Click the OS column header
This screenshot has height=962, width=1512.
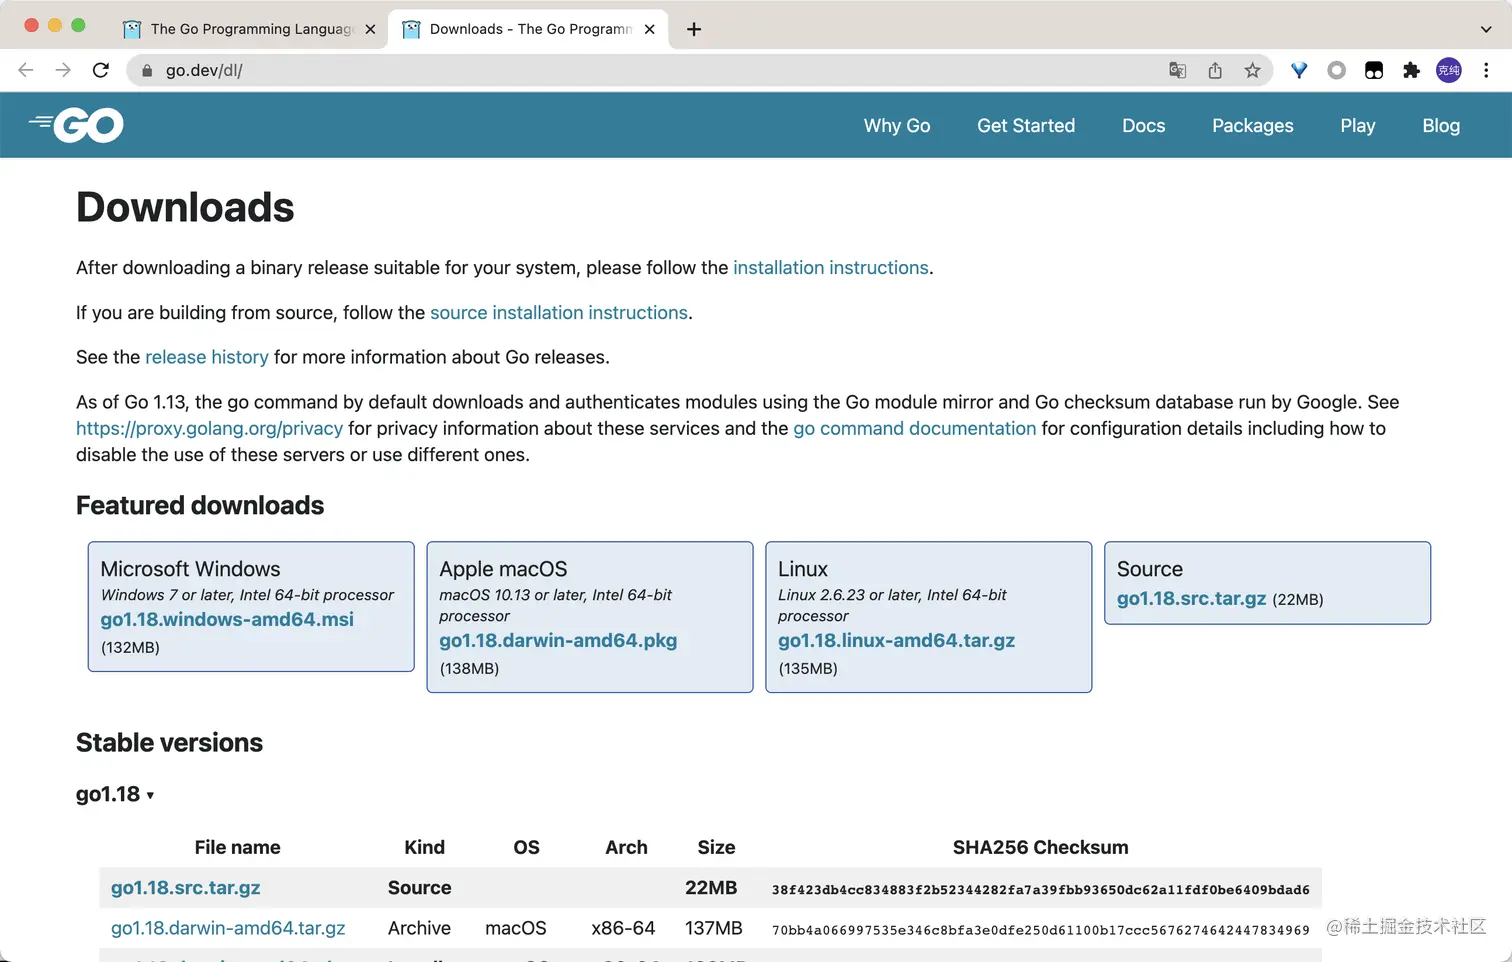[x=526, y=847]
